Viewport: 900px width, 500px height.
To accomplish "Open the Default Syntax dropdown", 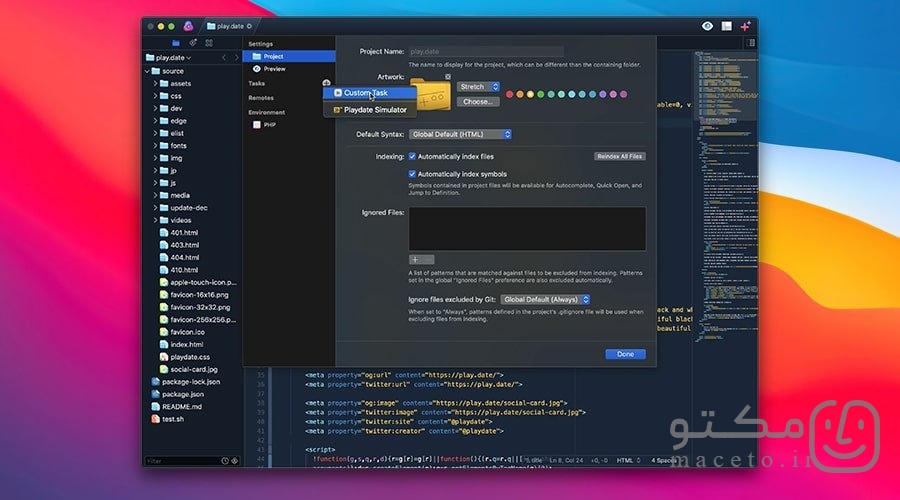I will tap(460, 134).
